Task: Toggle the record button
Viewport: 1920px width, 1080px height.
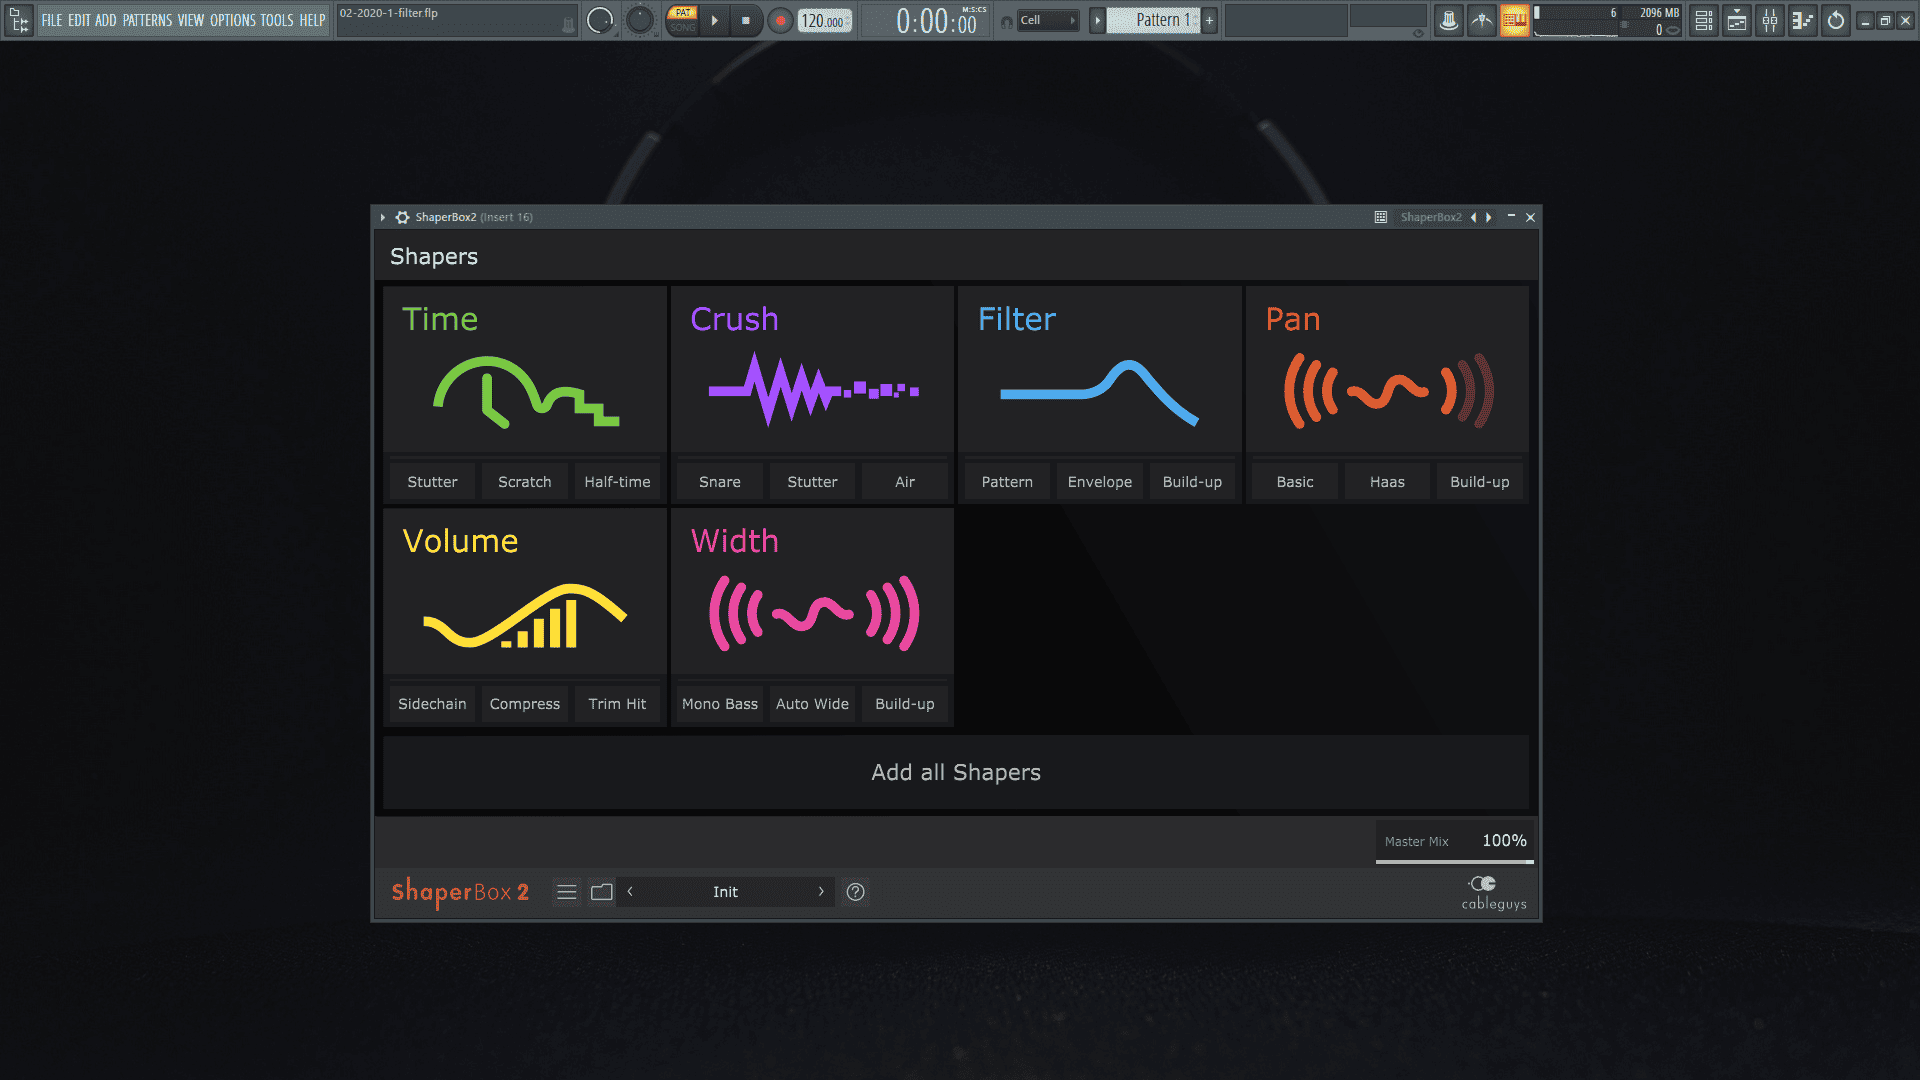Action: (780, 20)
